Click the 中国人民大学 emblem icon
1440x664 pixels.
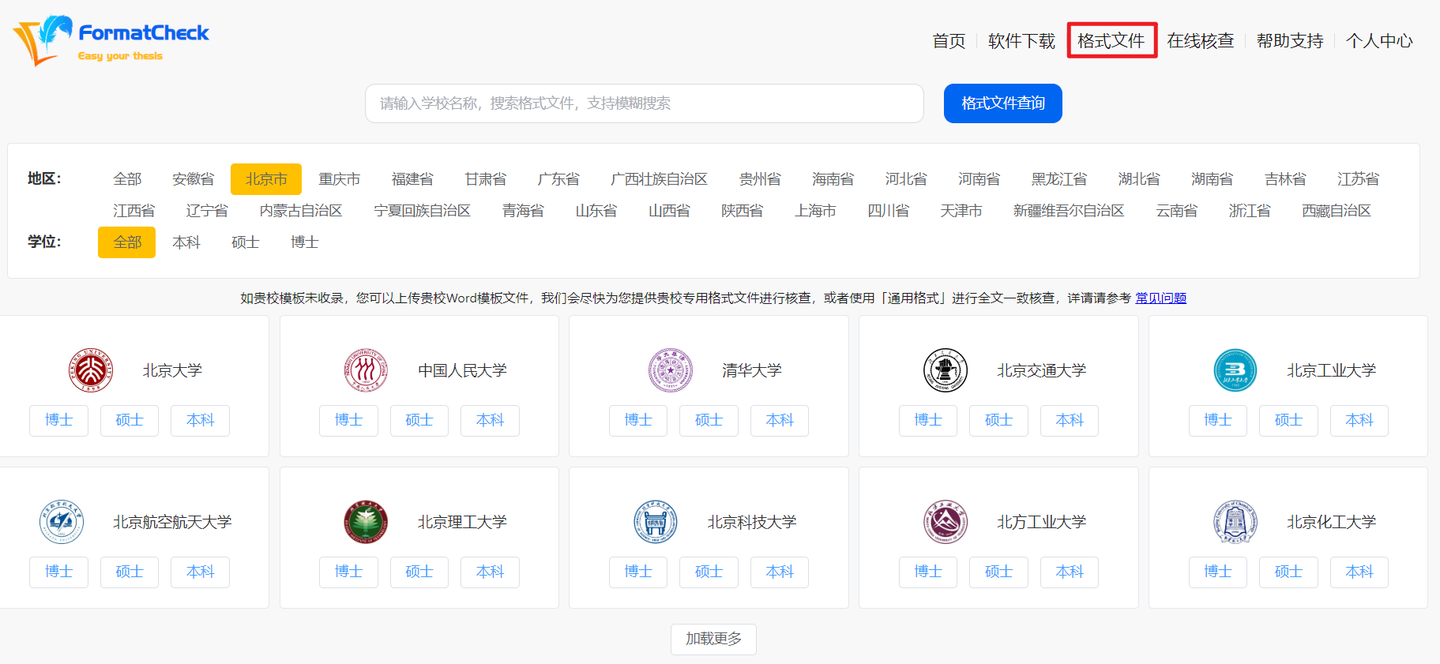coord(366,370)
